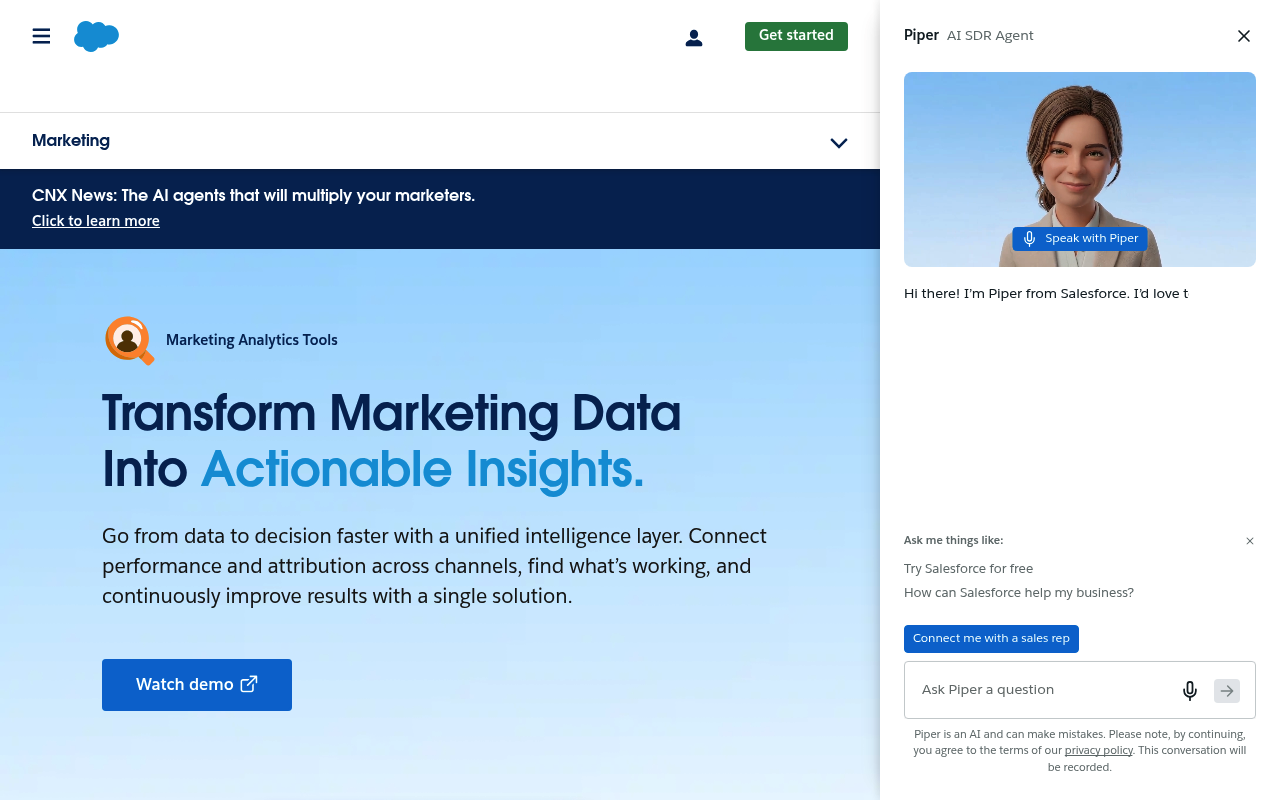
Task: Click the Marketing Analytics Tools label
Action: point(252,340)
